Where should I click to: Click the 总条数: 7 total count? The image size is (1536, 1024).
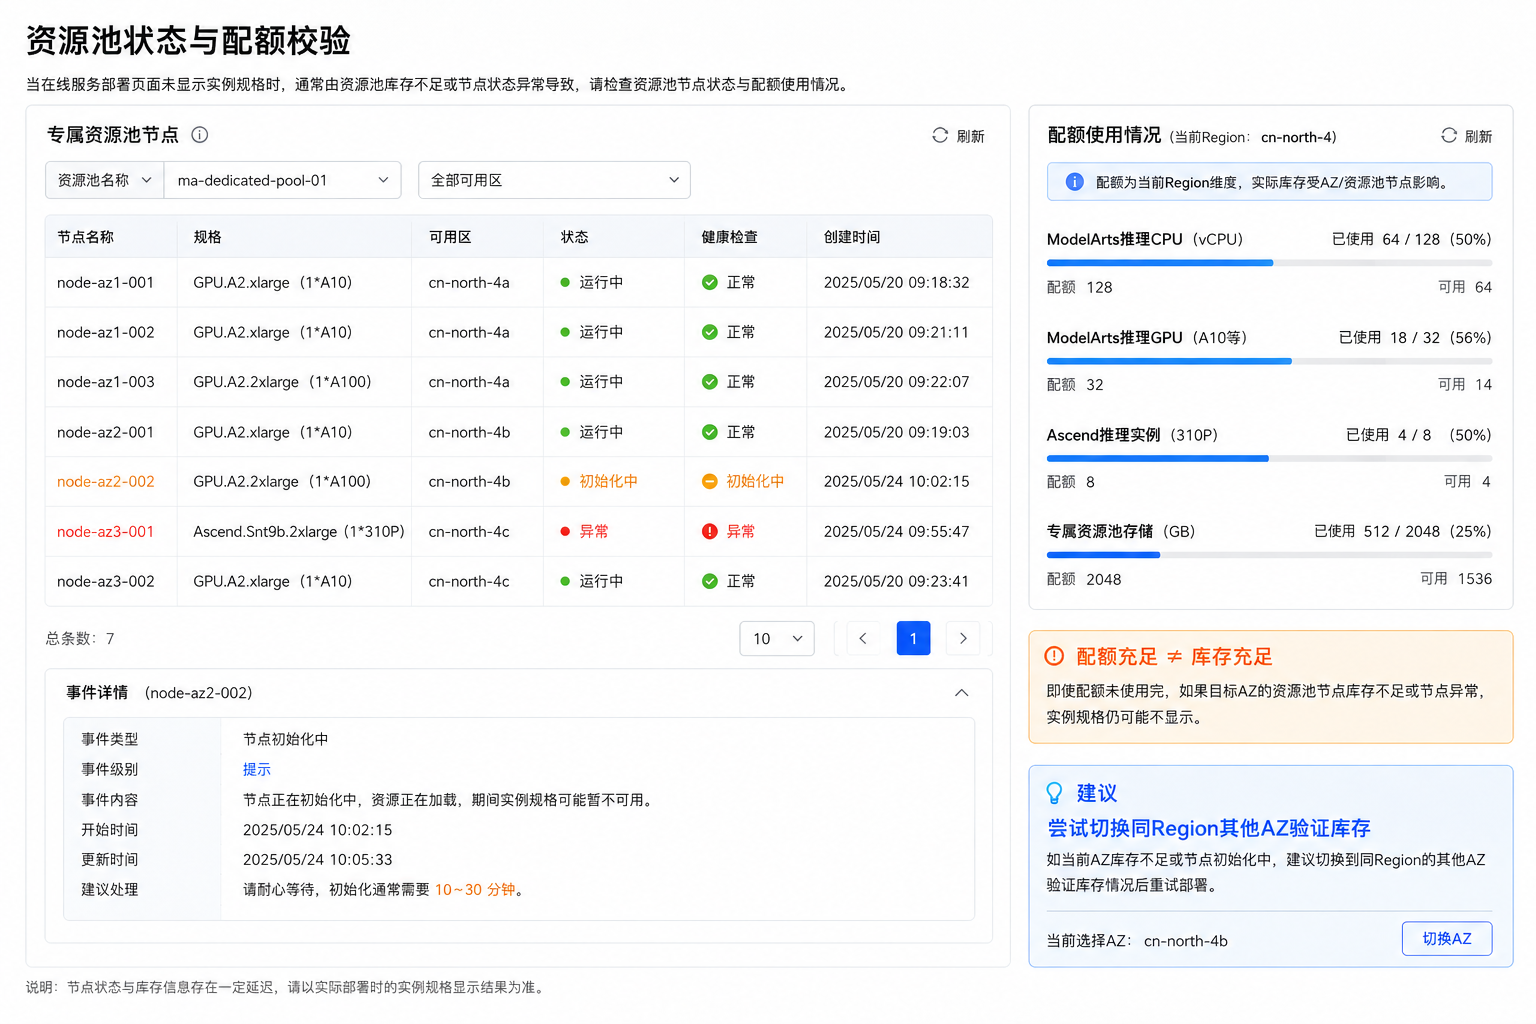click(x=80, y=638)
